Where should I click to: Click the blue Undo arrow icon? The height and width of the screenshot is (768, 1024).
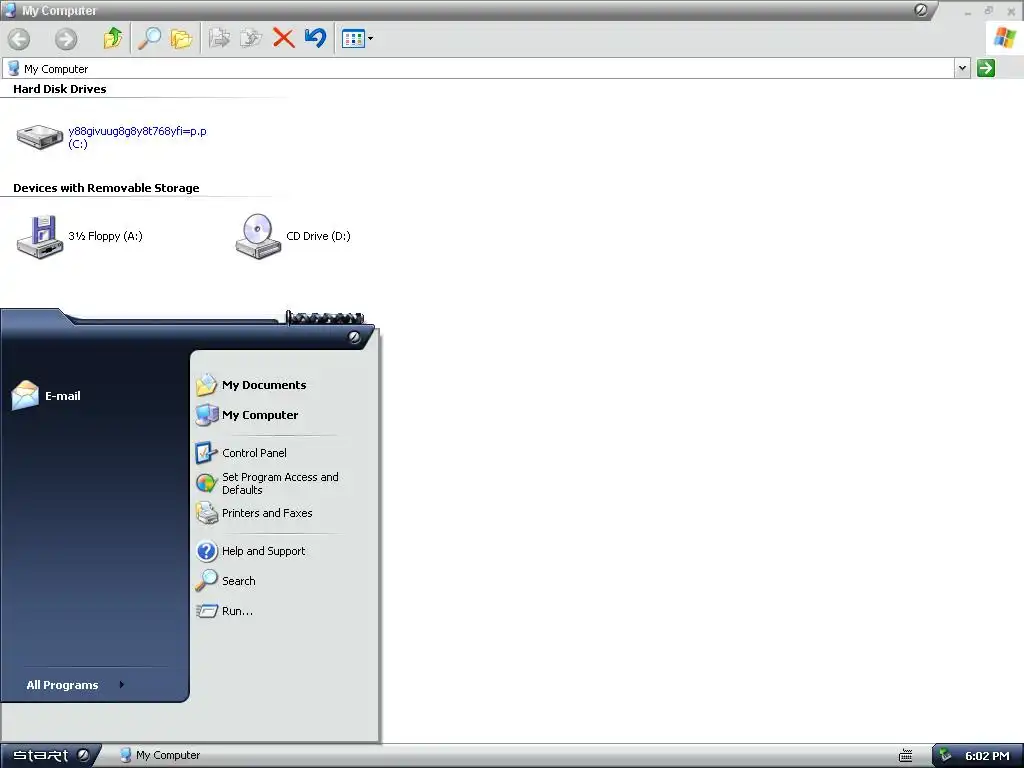(x=315, y=37)
